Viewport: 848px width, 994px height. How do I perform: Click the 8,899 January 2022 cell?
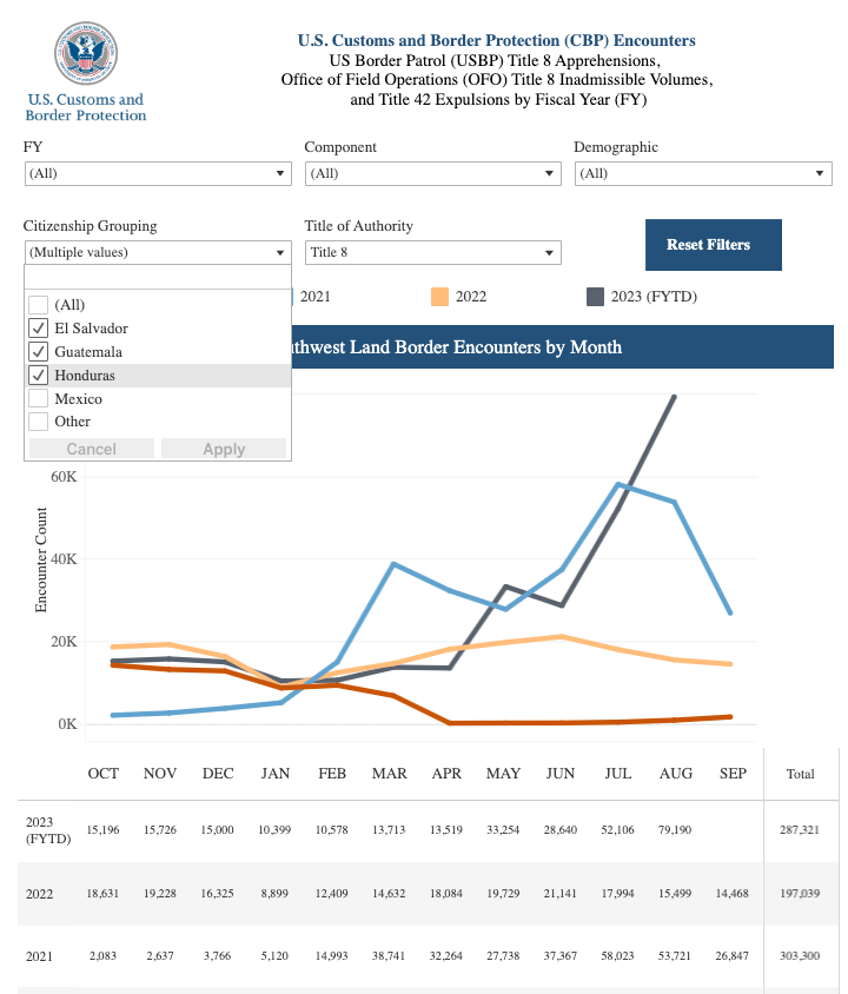[x=274, y=893]
